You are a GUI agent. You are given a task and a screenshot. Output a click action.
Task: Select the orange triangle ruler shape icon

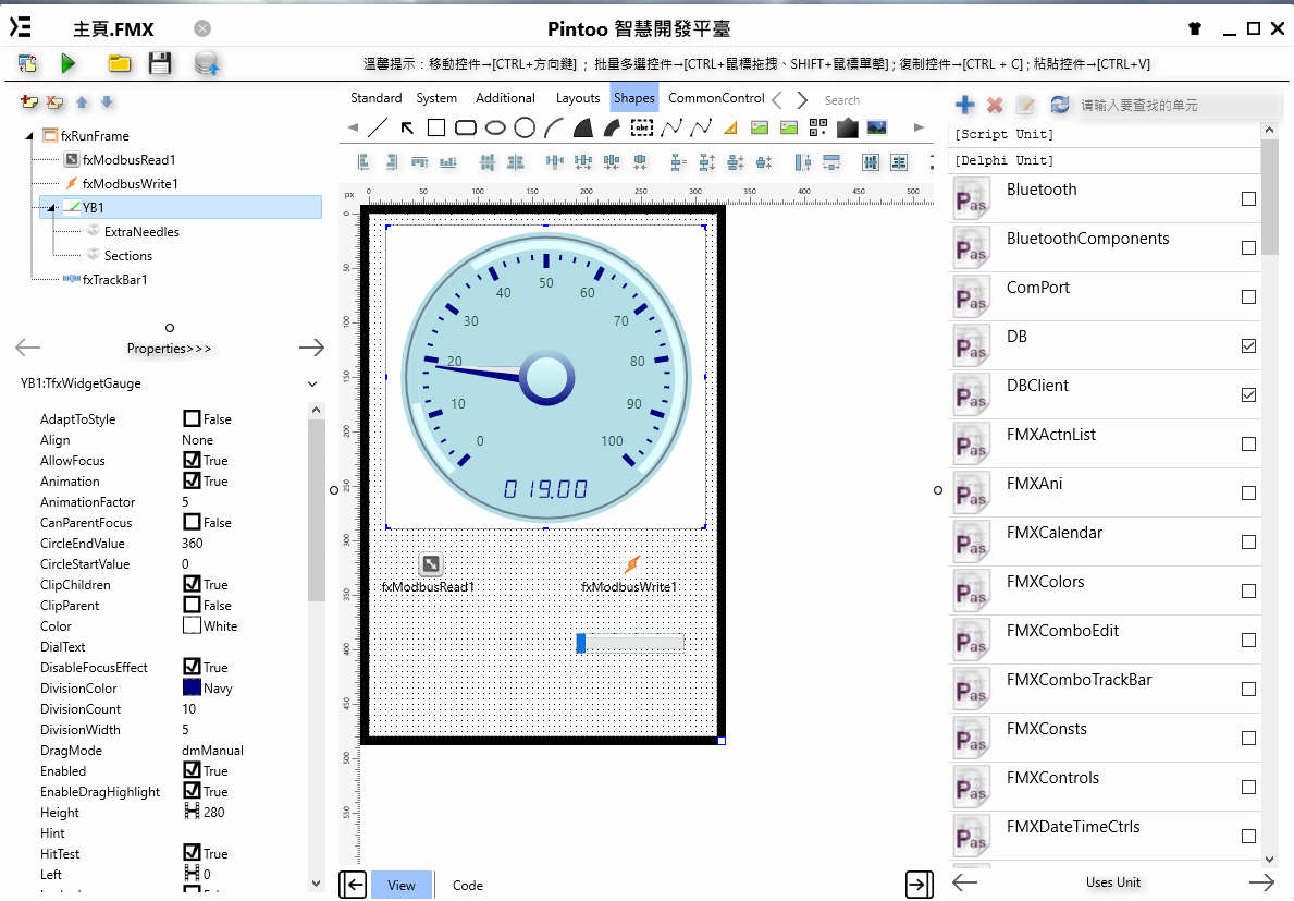[730, 127]
